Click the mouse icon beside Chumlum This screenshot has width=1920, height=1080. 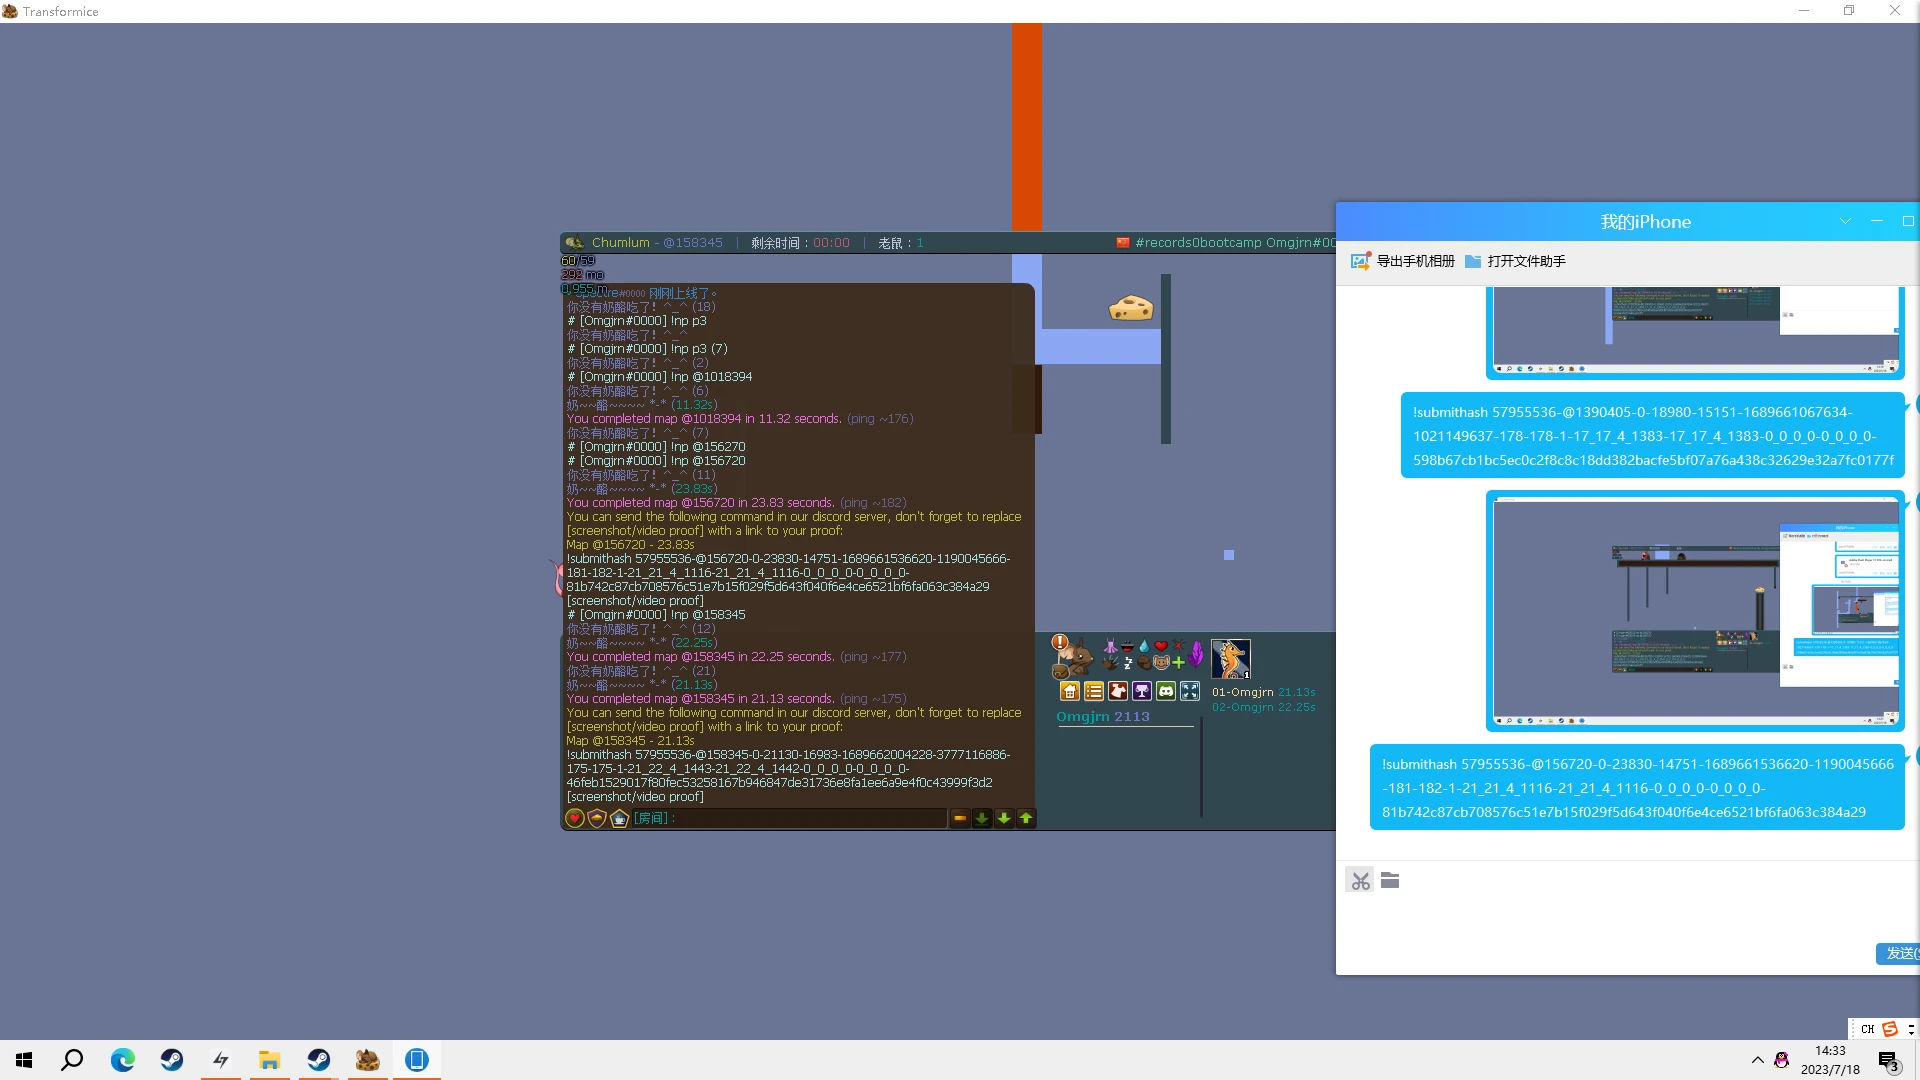(574, 243)
